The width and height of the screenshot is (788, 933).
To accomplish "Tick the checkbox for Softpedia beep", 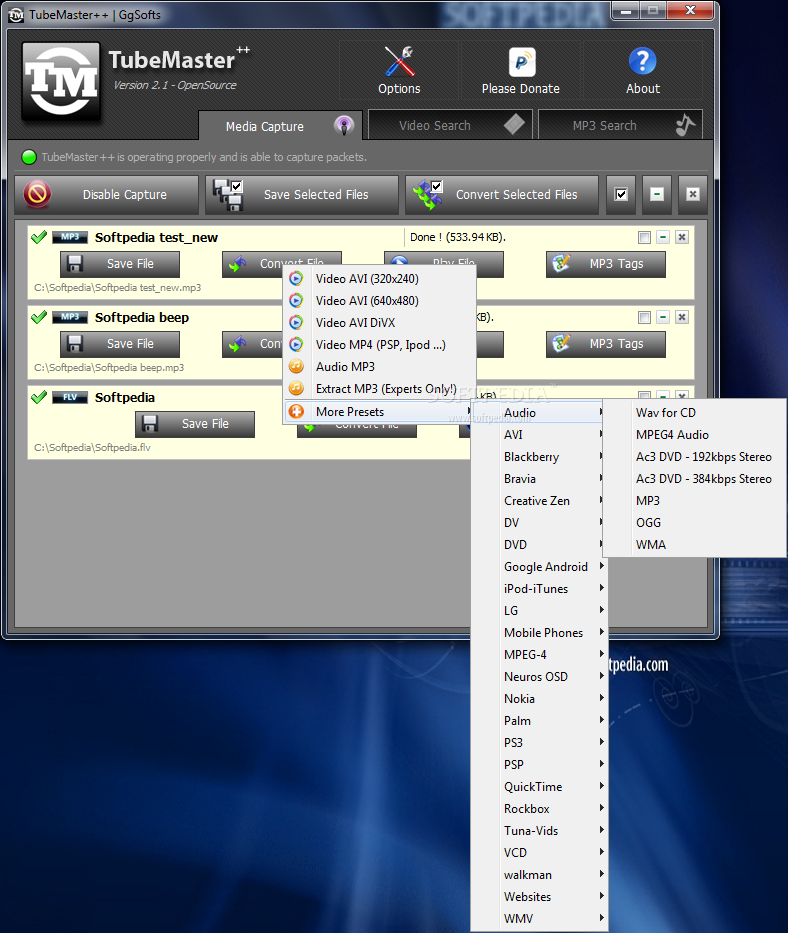I will tap(644, 317).
